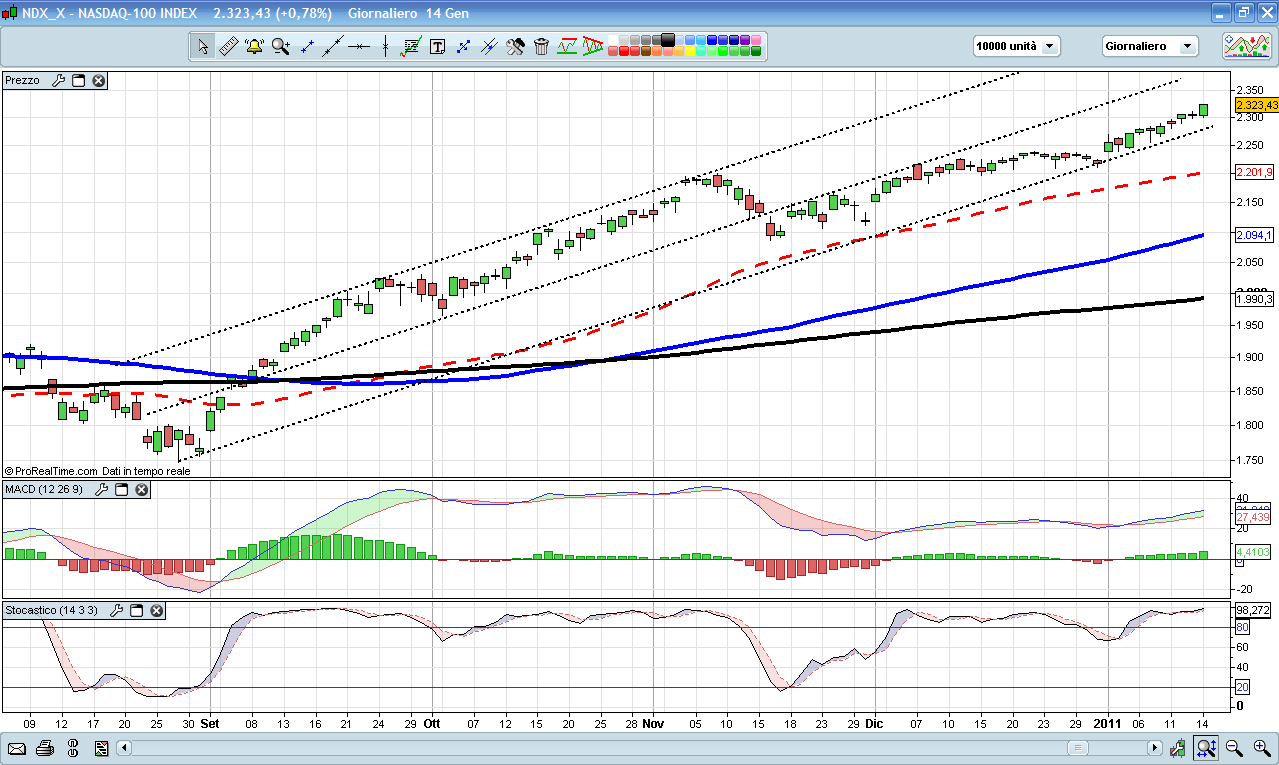Toggle the Stocastico panel window icon
Screen dimensions: 1279x765
(136, 610)
